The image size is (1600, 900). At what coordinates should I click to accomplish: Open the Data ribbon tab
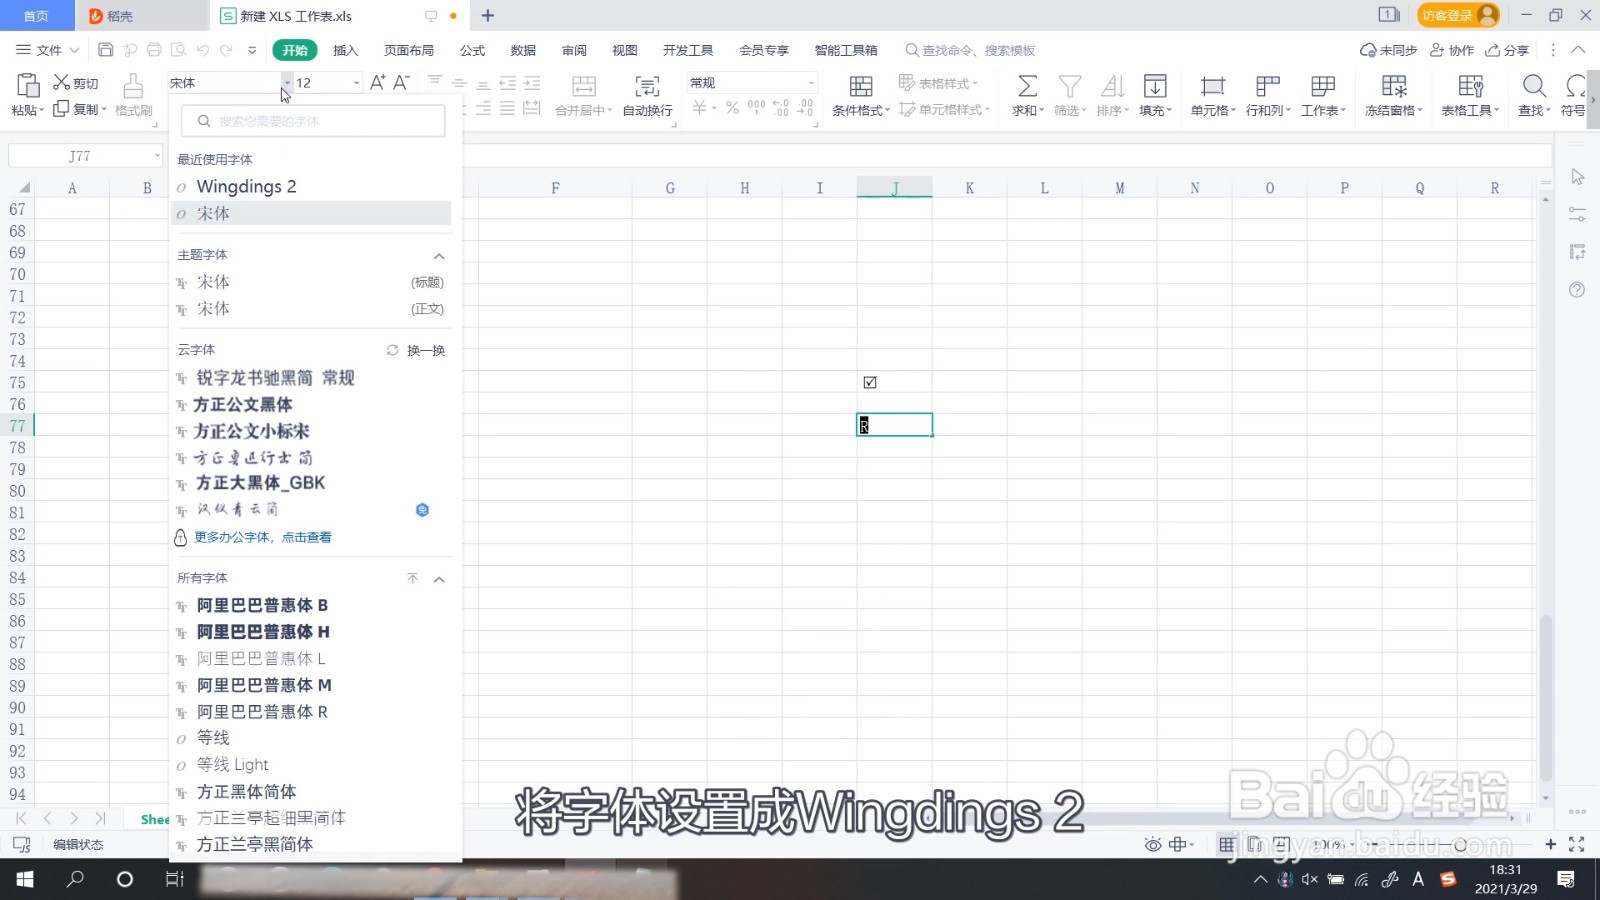[523, 50]
